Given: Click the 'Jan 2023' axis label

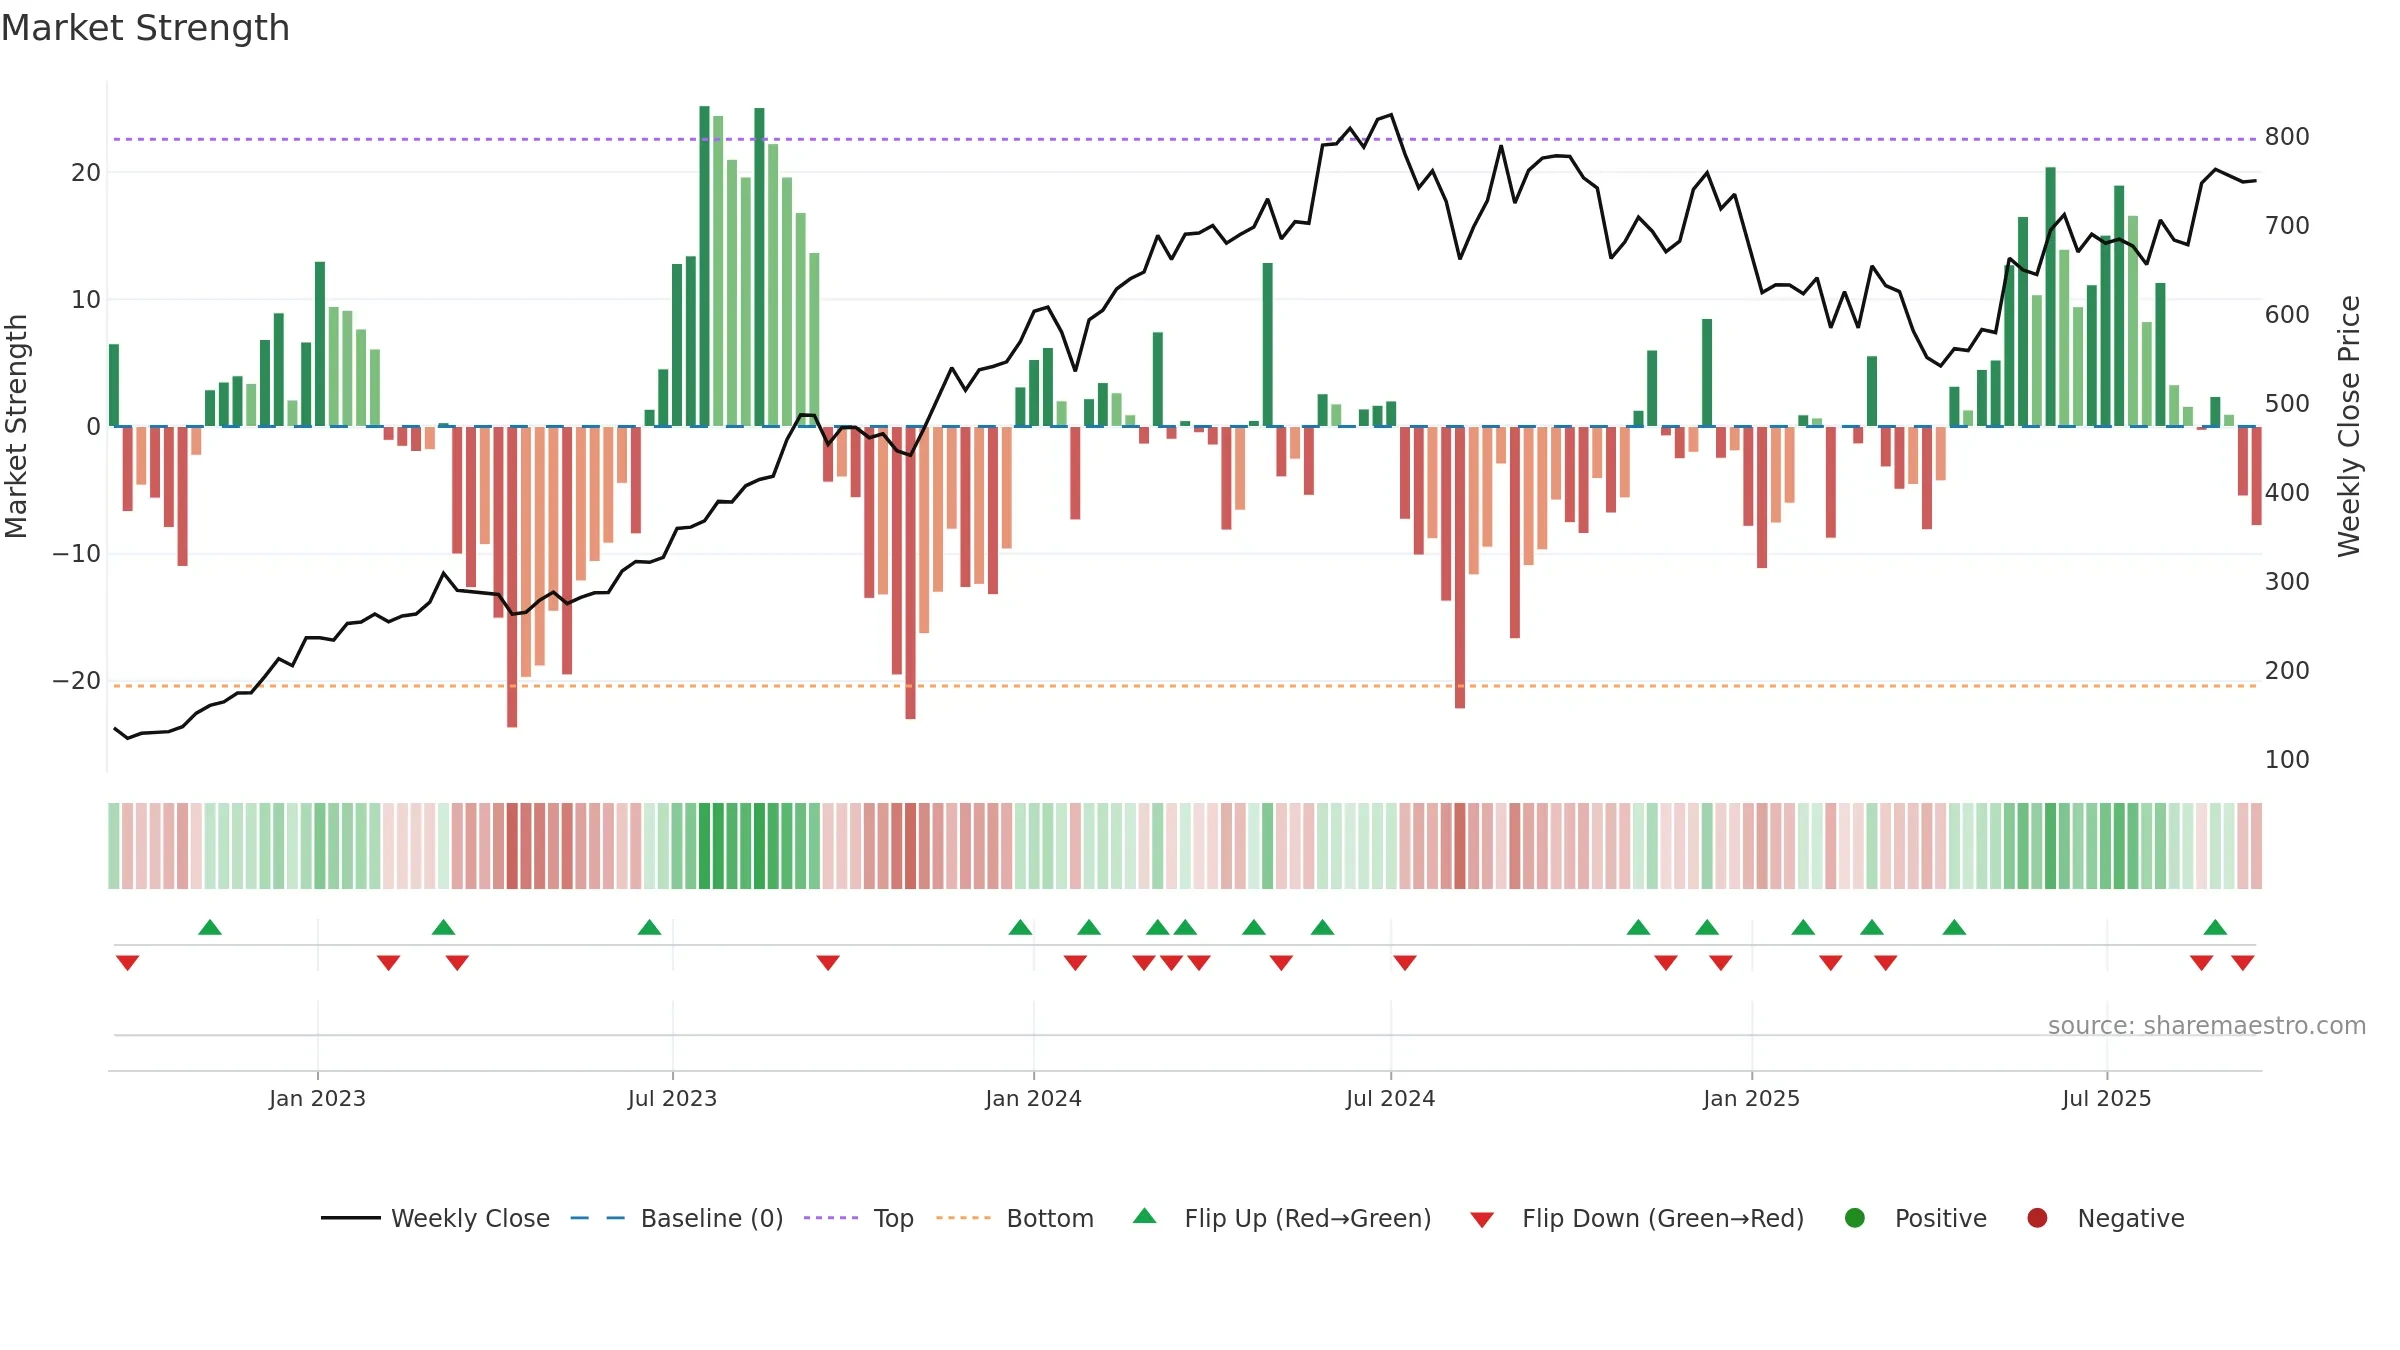Looking at the screenshot, I should click(317, 1098).
